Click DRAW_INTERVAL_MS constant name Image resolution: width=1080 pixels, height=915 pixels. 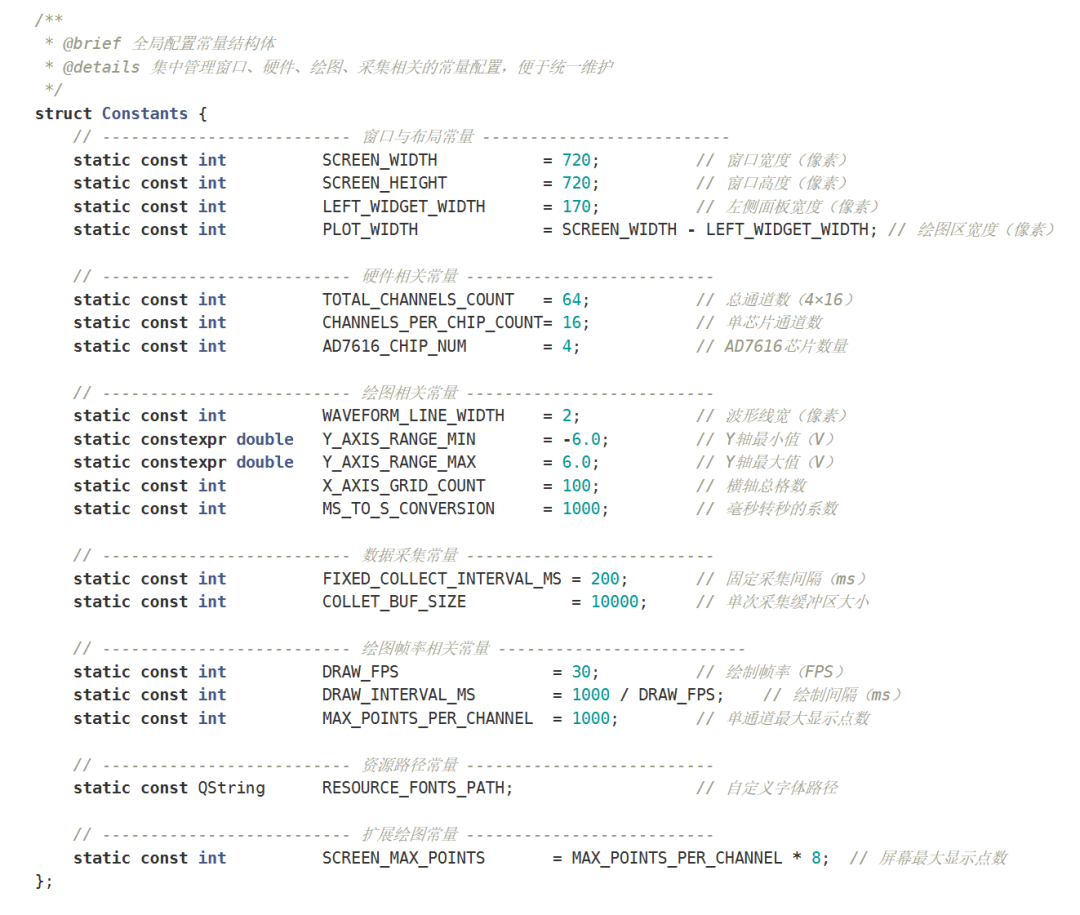(399, 695)
